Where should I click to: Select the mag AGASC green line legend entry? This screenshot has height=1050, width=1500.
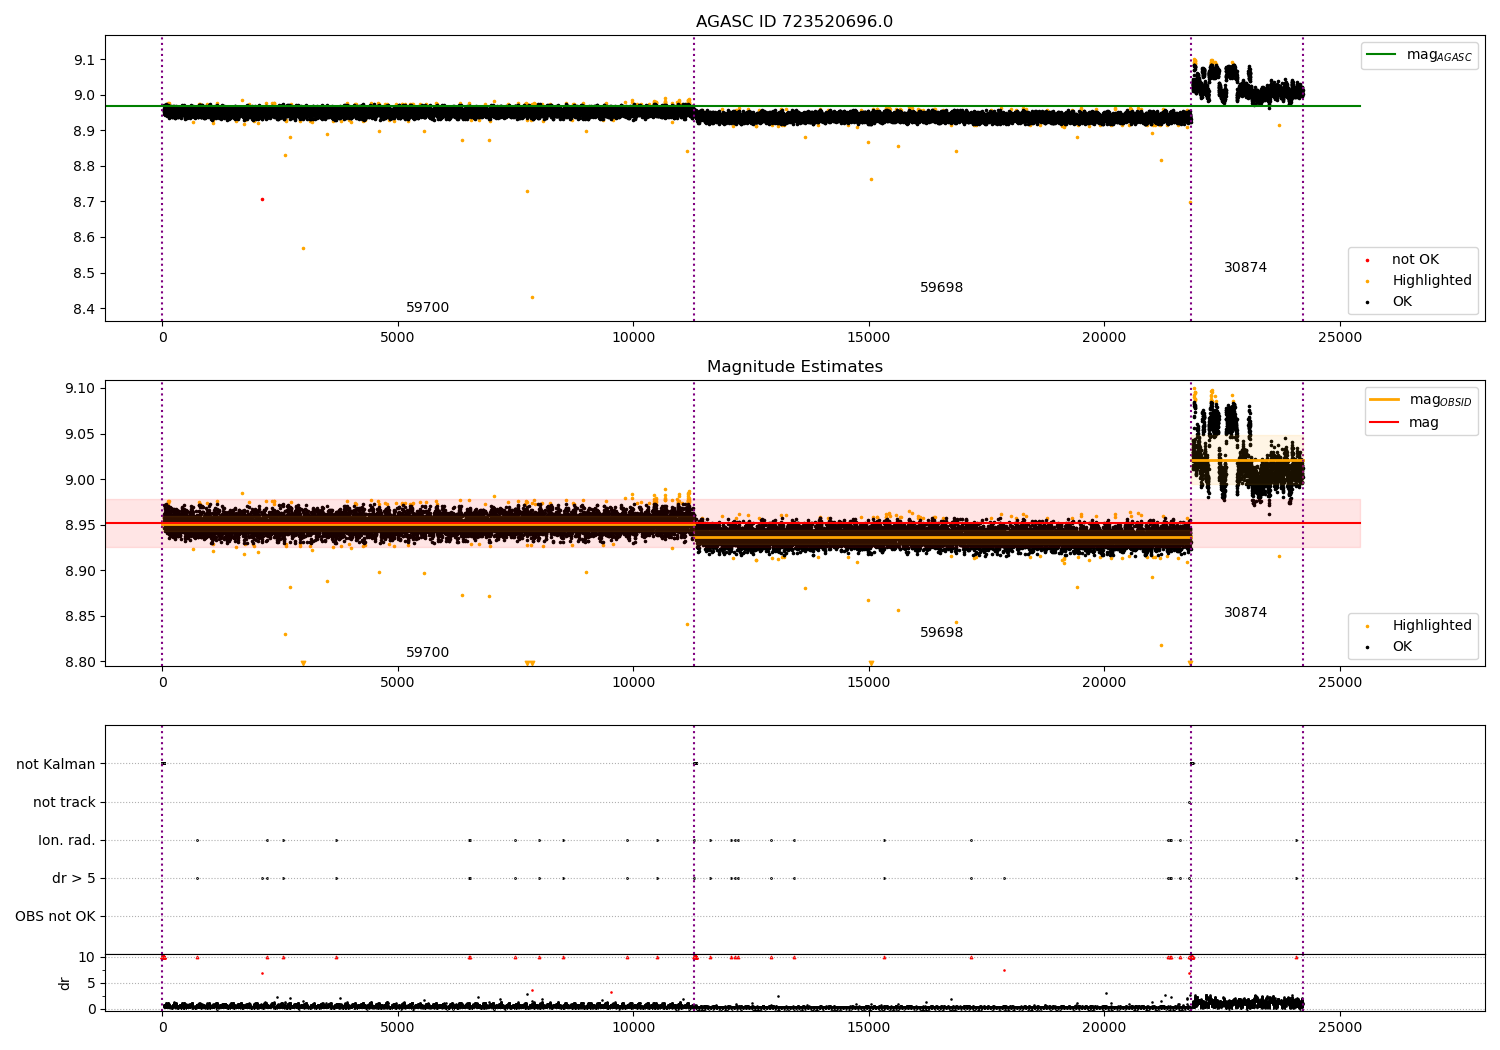pyautogui.click(x=1419, y=55)
